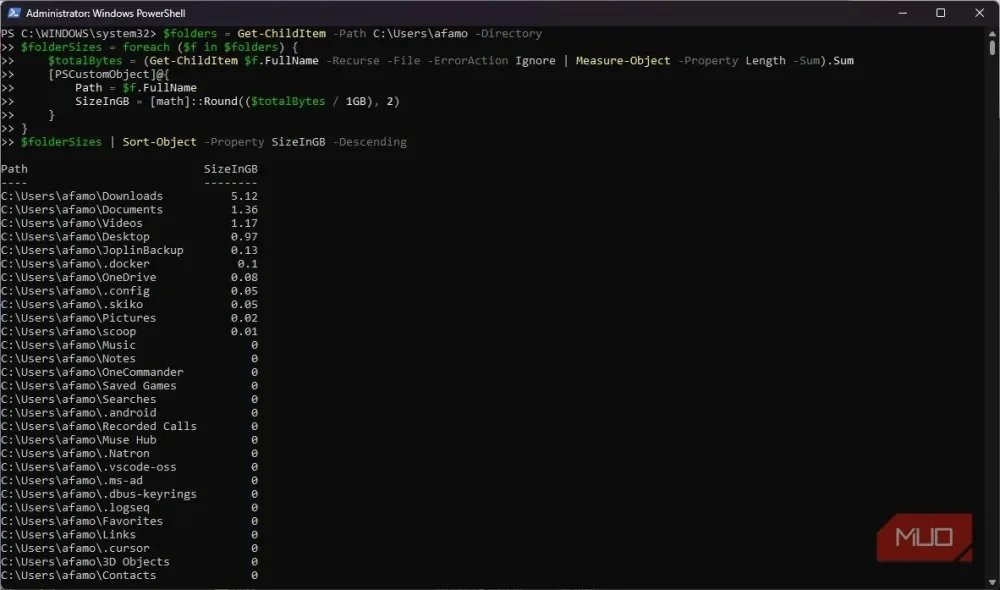Image resolution: width=1000 pixels, height=590 pixels.
Task: Close the Administrator PowerShell window
Action: 980,13
